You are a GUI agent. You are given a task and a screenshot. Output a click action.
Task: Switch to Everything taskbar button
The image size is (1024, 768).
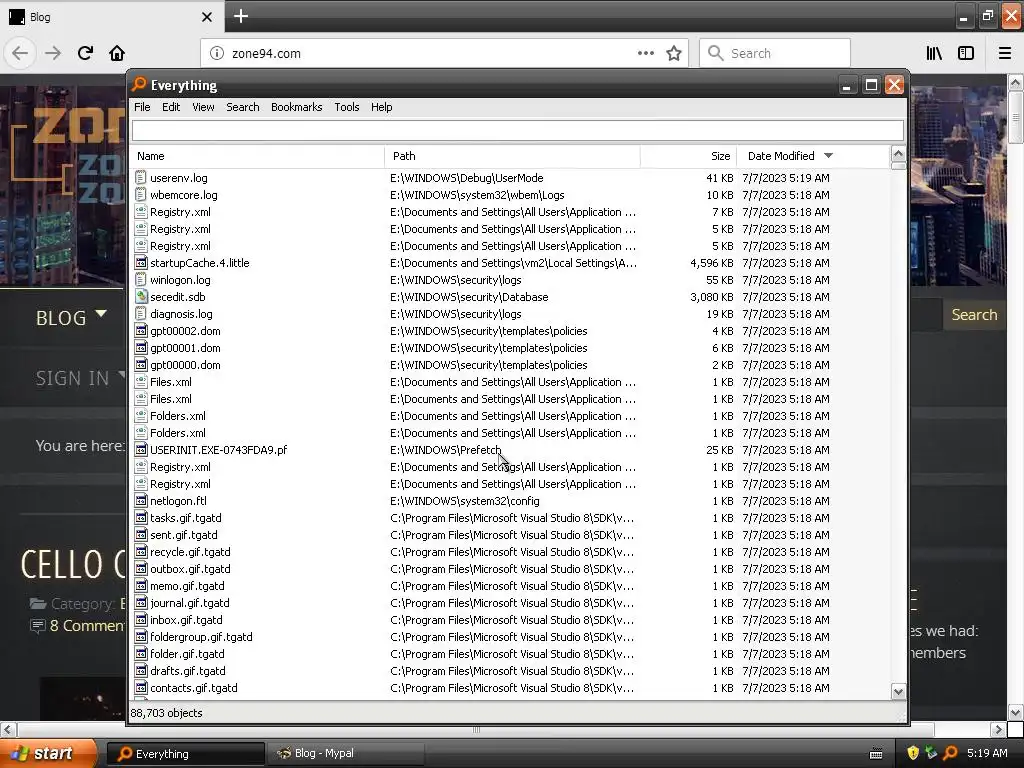(186, 754)
